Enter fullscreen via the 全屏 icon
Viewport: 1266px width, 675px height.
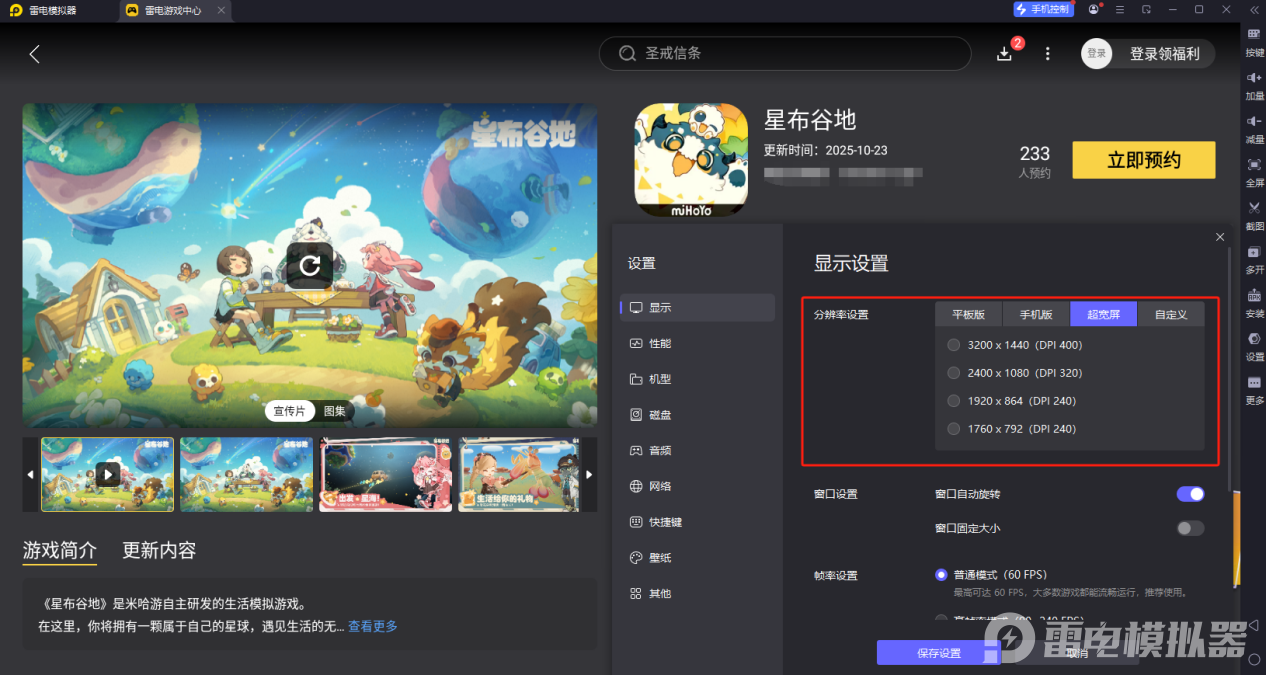point(1254,175)
